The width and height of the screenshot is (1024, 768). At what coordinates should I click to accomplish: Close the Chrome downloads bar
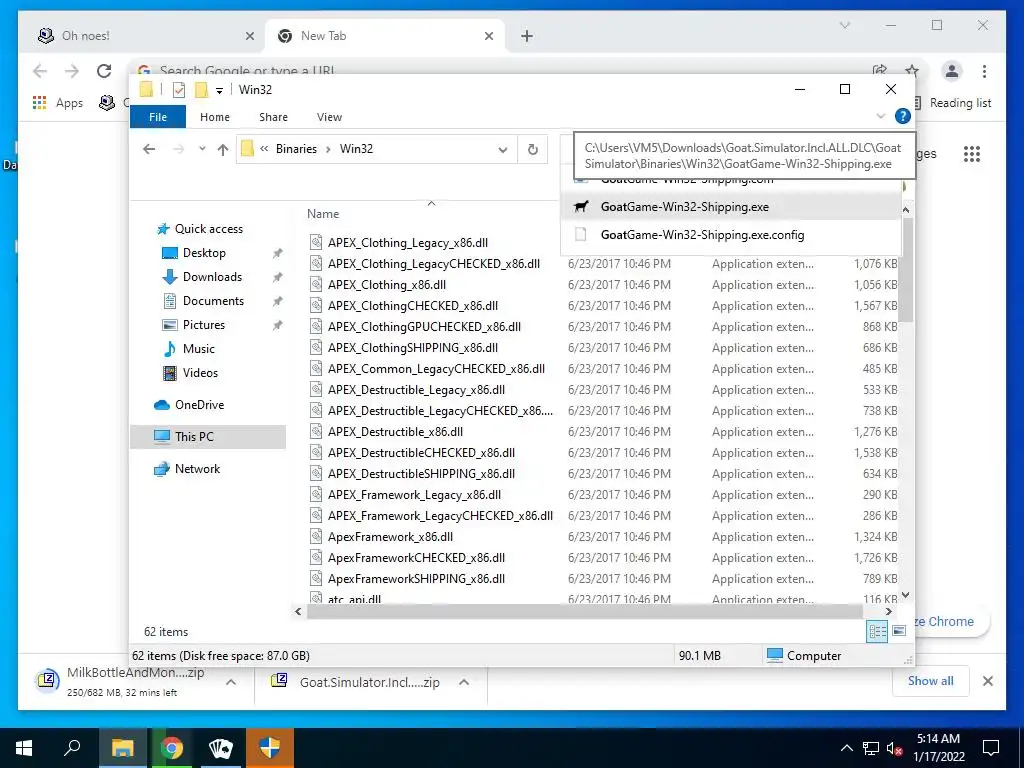coord(988,682)
